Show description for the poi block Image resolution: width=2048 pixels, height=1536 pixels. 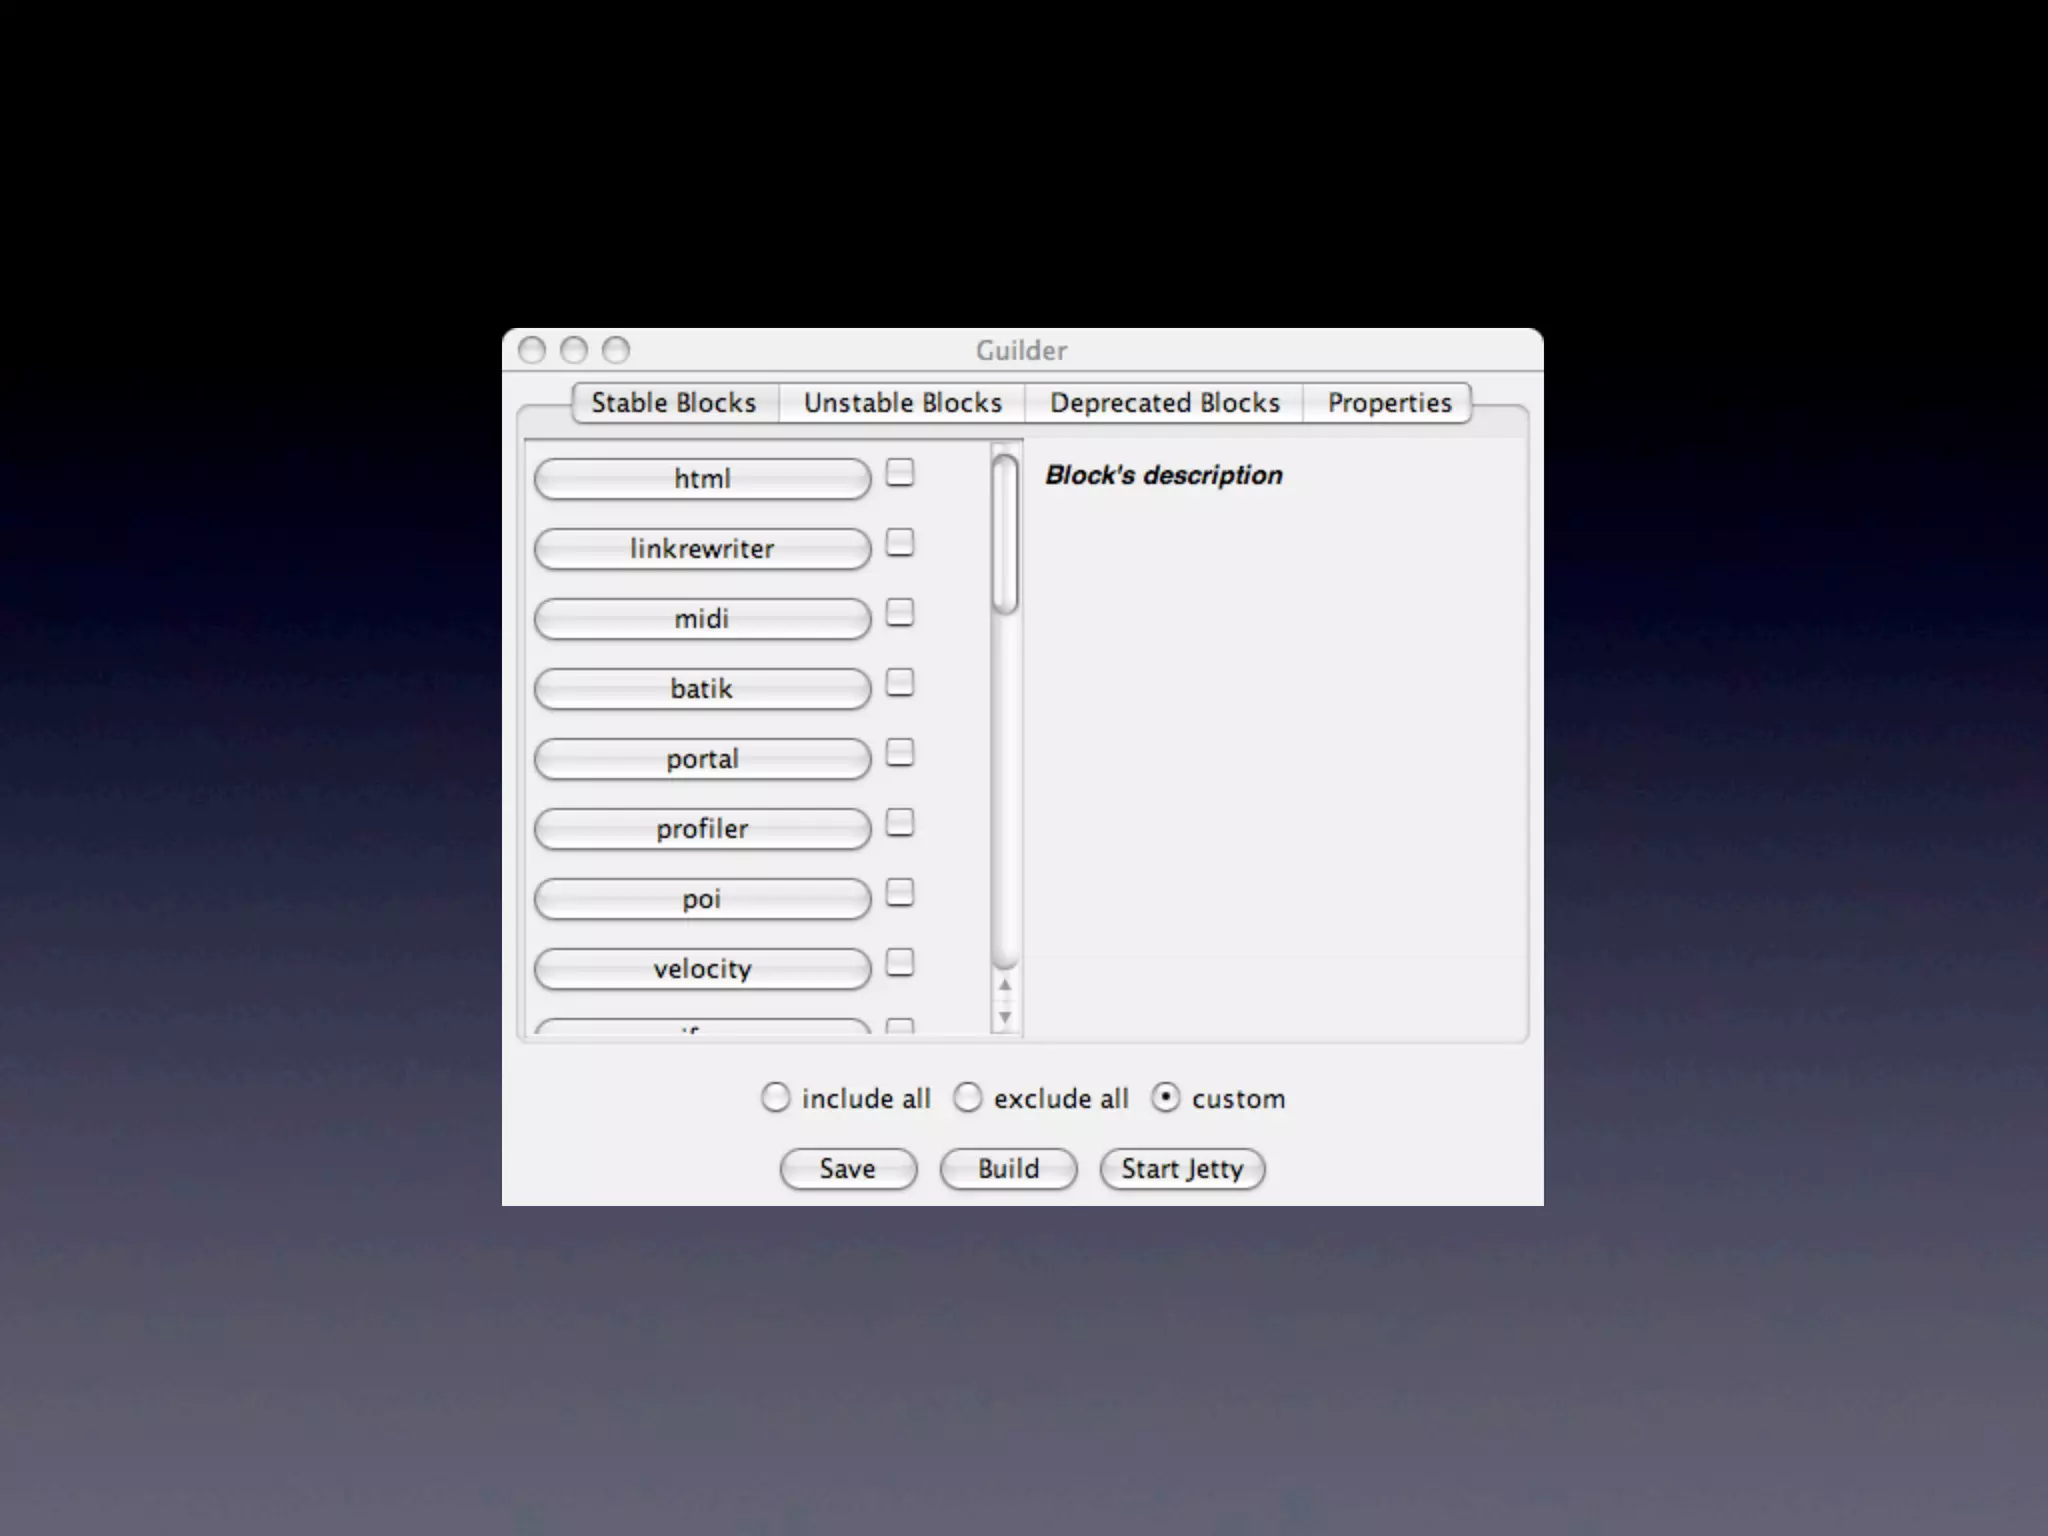[702, 899]
